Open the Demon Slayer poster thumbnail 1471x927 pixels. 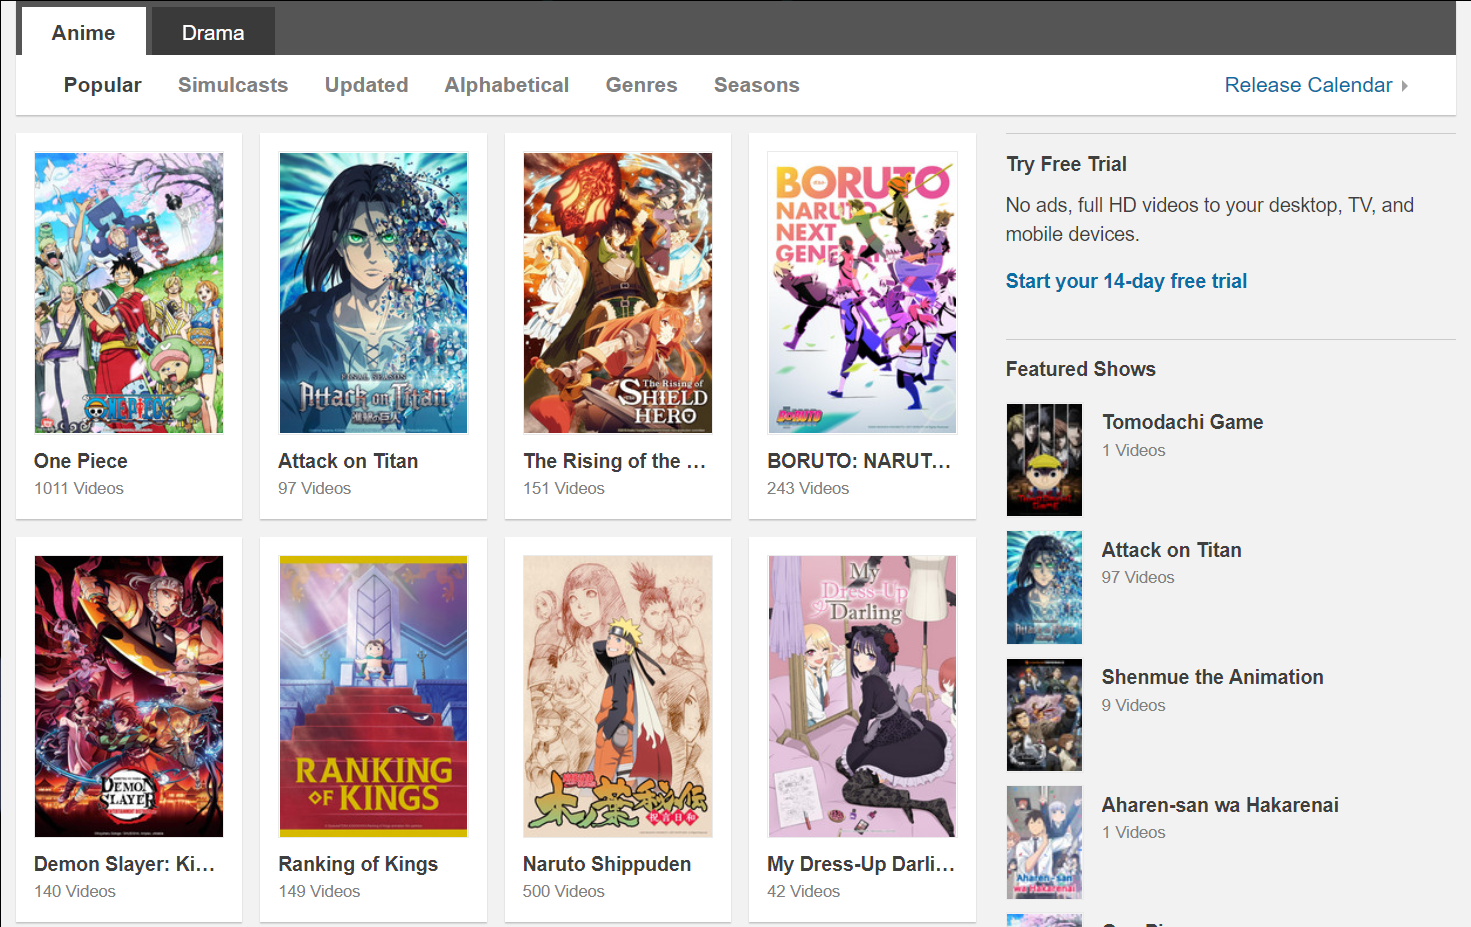[x=129, y=696]
